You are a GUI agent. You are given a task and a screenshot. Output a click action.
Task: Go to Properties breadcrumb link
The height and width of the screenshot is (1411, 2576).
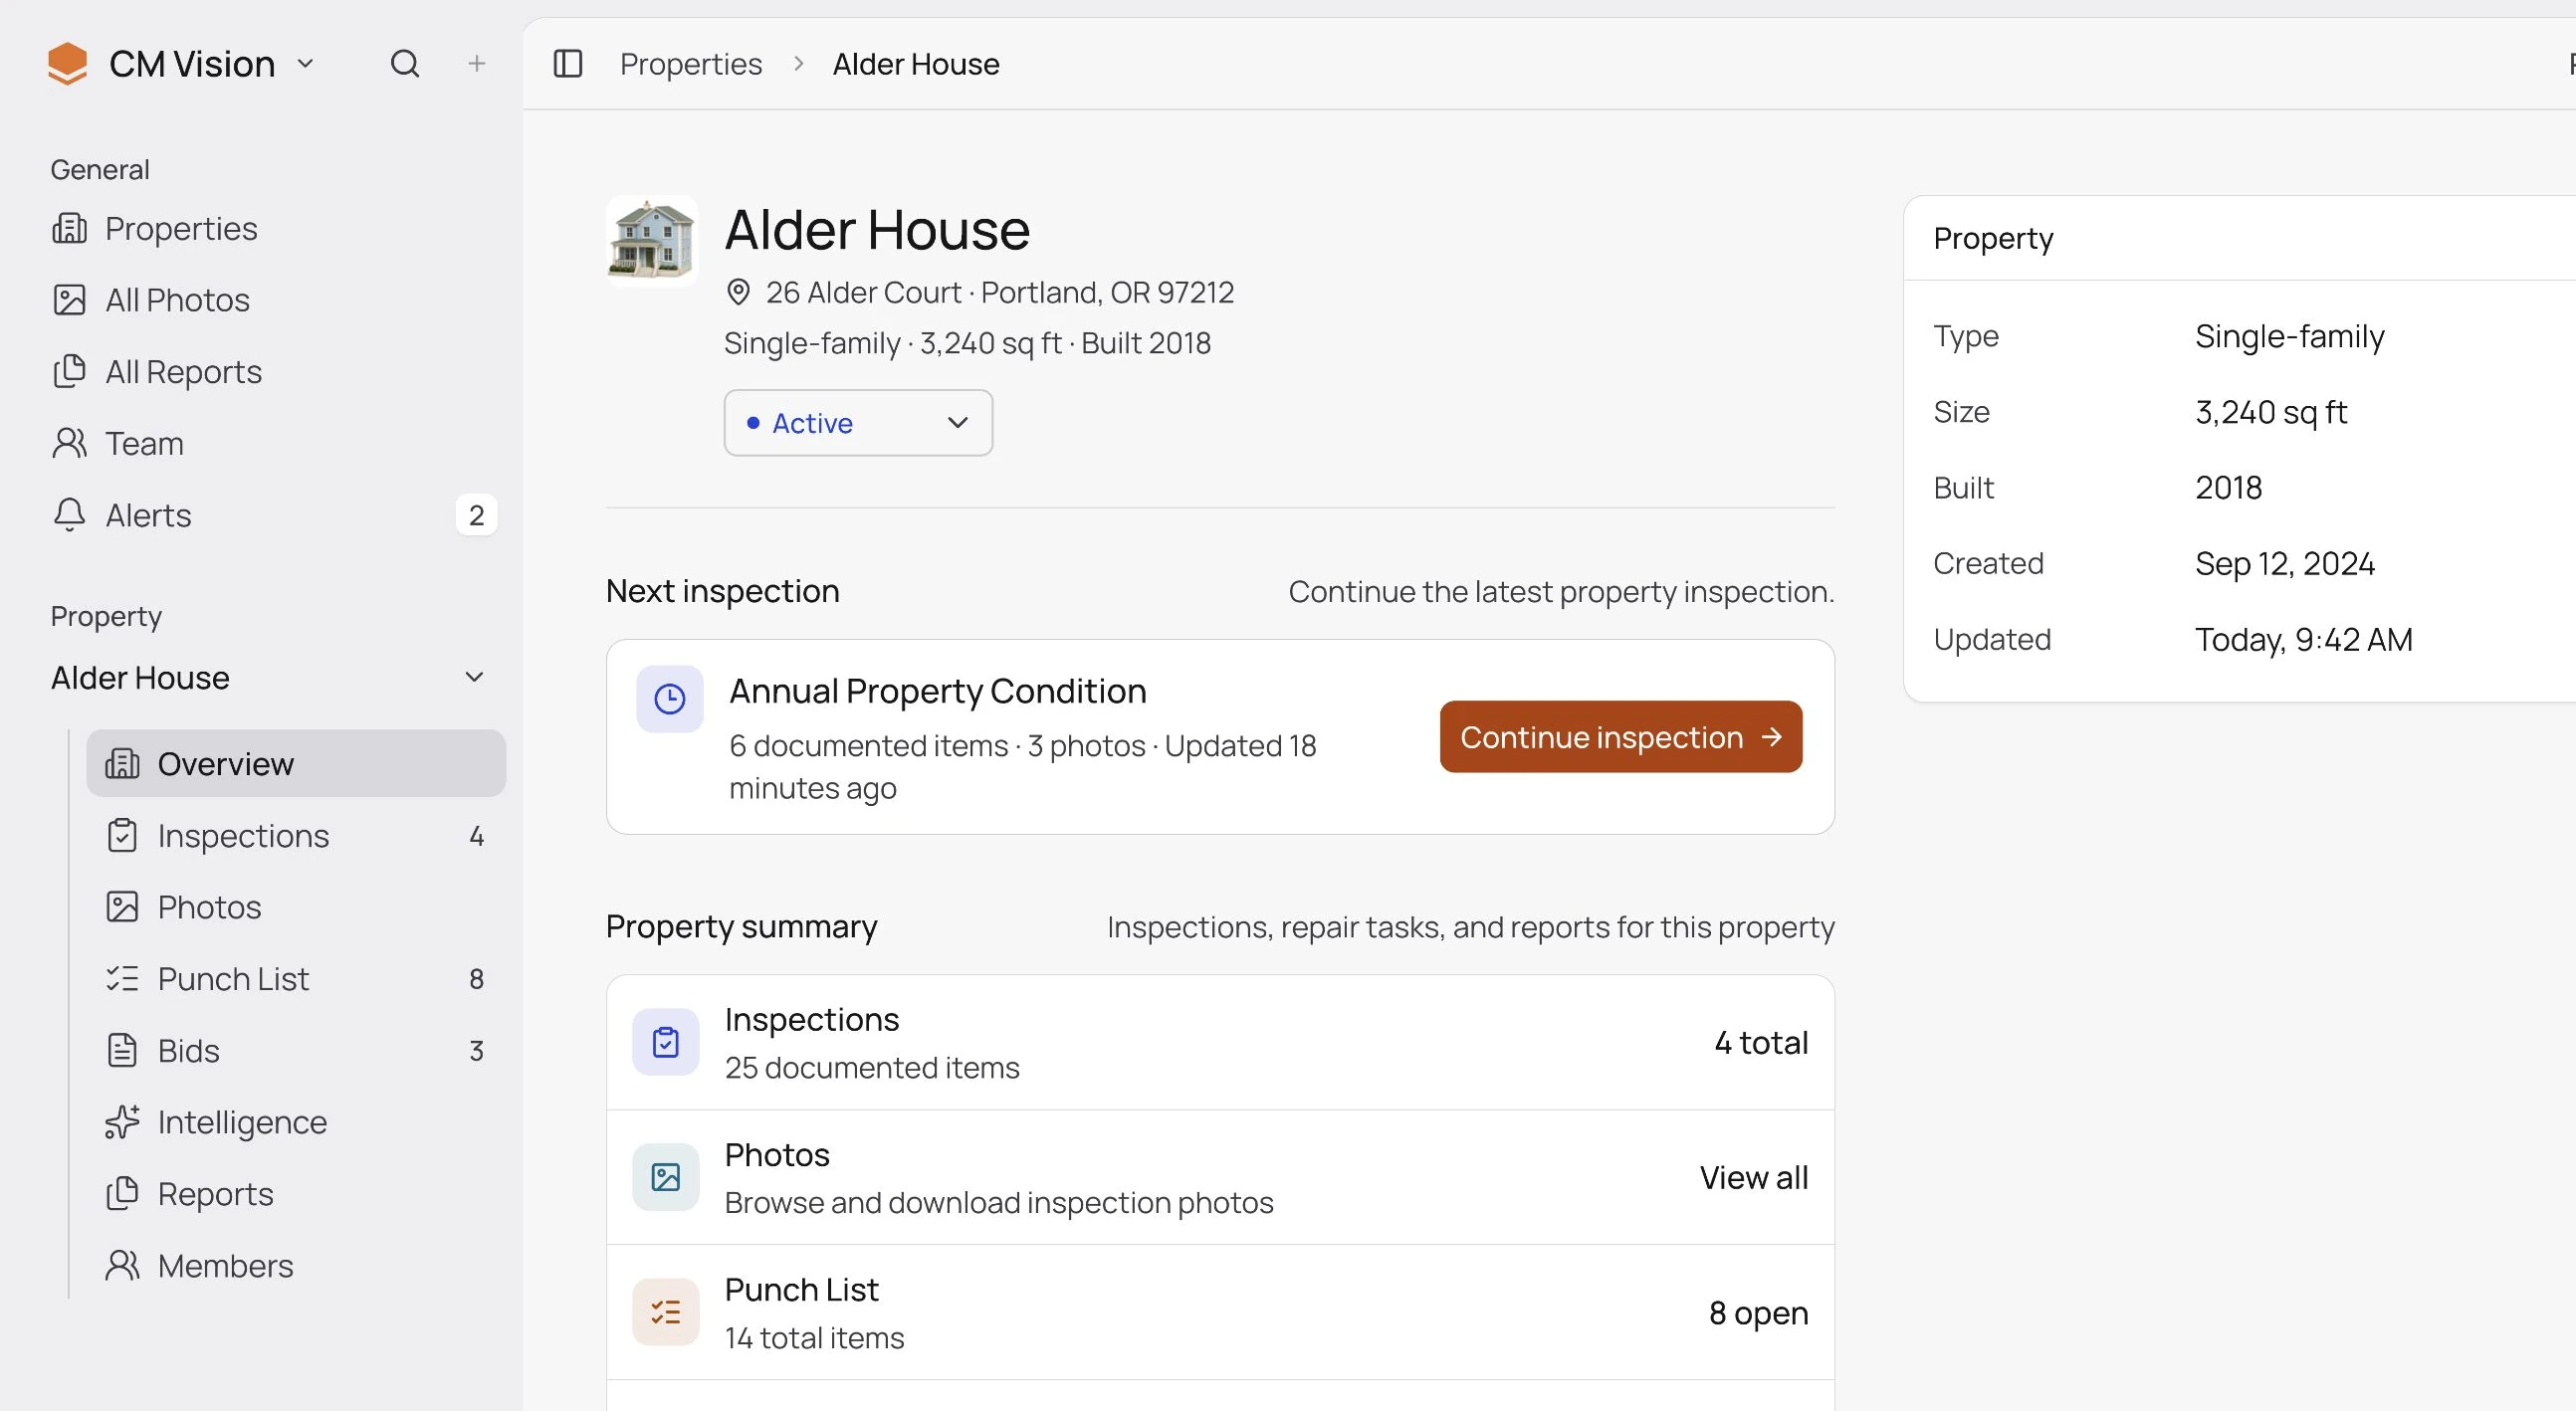(x=691, y=64)
